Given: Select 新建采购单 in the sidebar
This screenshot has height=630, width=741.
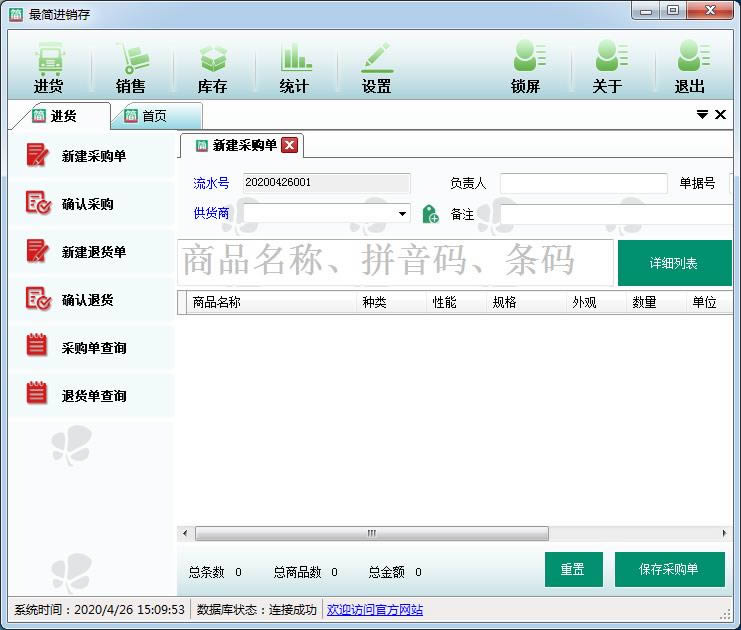Looking at the screenshot, I should pyautogui.click(x=93, y=155).
